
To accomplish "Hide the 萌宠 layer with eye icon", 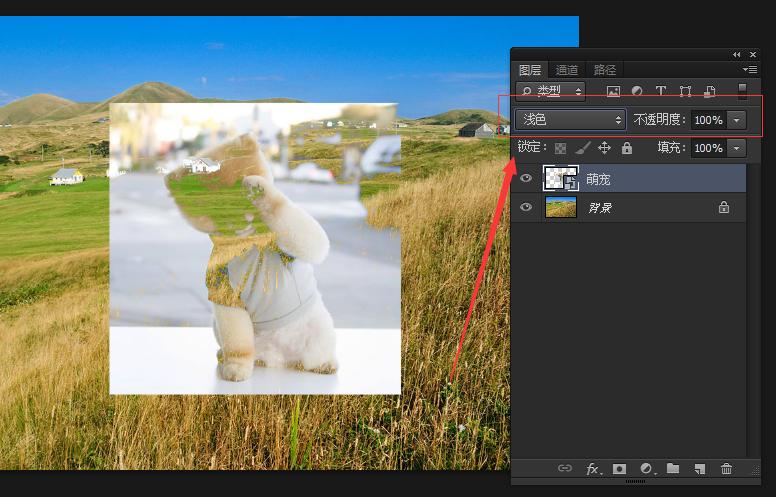I will (526, 179).
